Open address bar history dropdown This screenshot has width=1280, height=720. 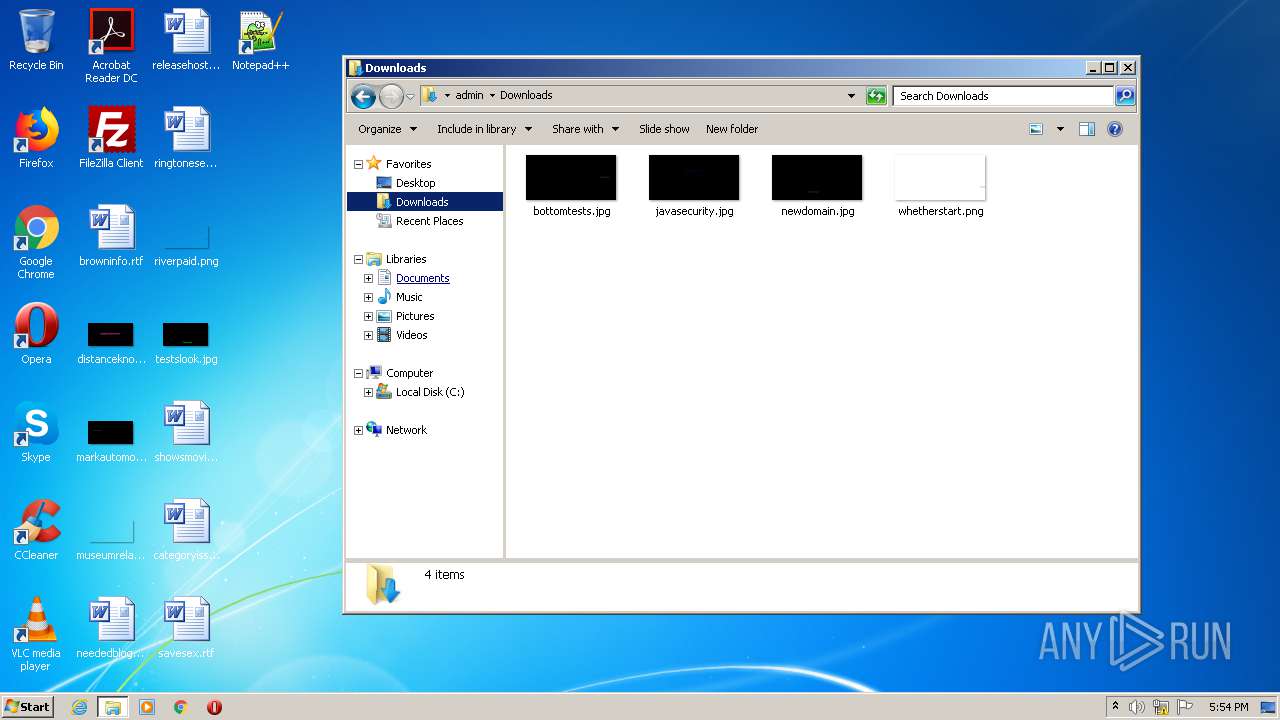(851, 96)
